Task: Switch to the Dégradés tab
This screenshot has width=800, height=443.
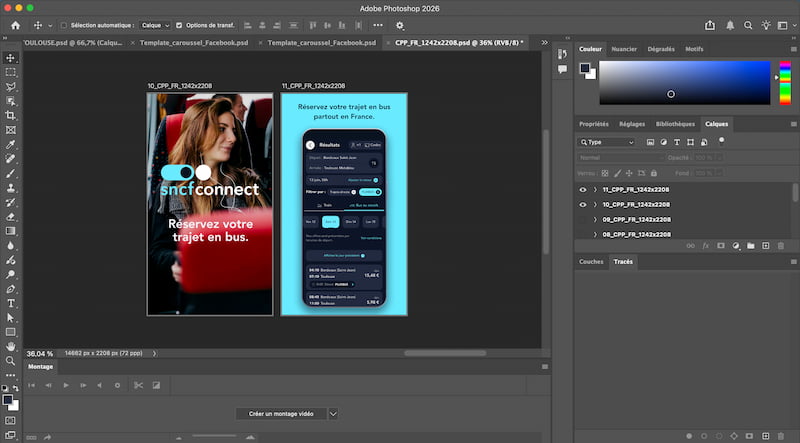Action: [661, 49]
